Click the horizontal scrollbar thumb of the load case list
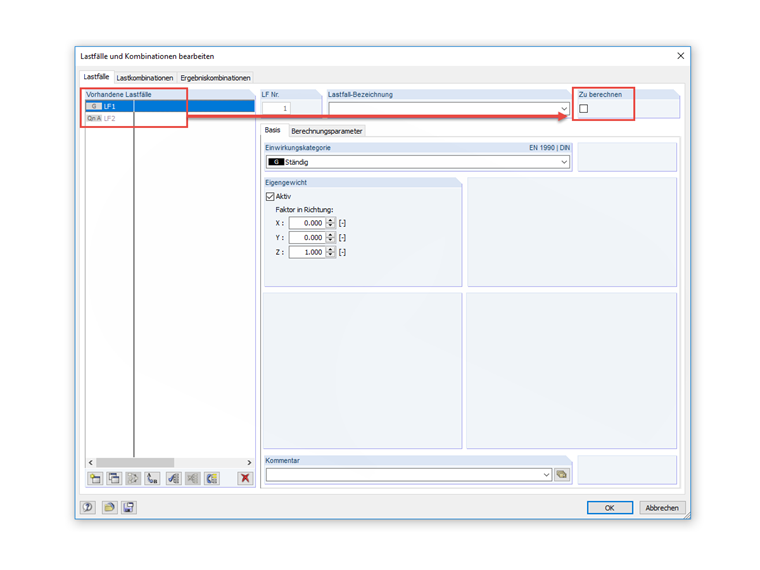Screen dimensions: 760x570 pos(135,462)
